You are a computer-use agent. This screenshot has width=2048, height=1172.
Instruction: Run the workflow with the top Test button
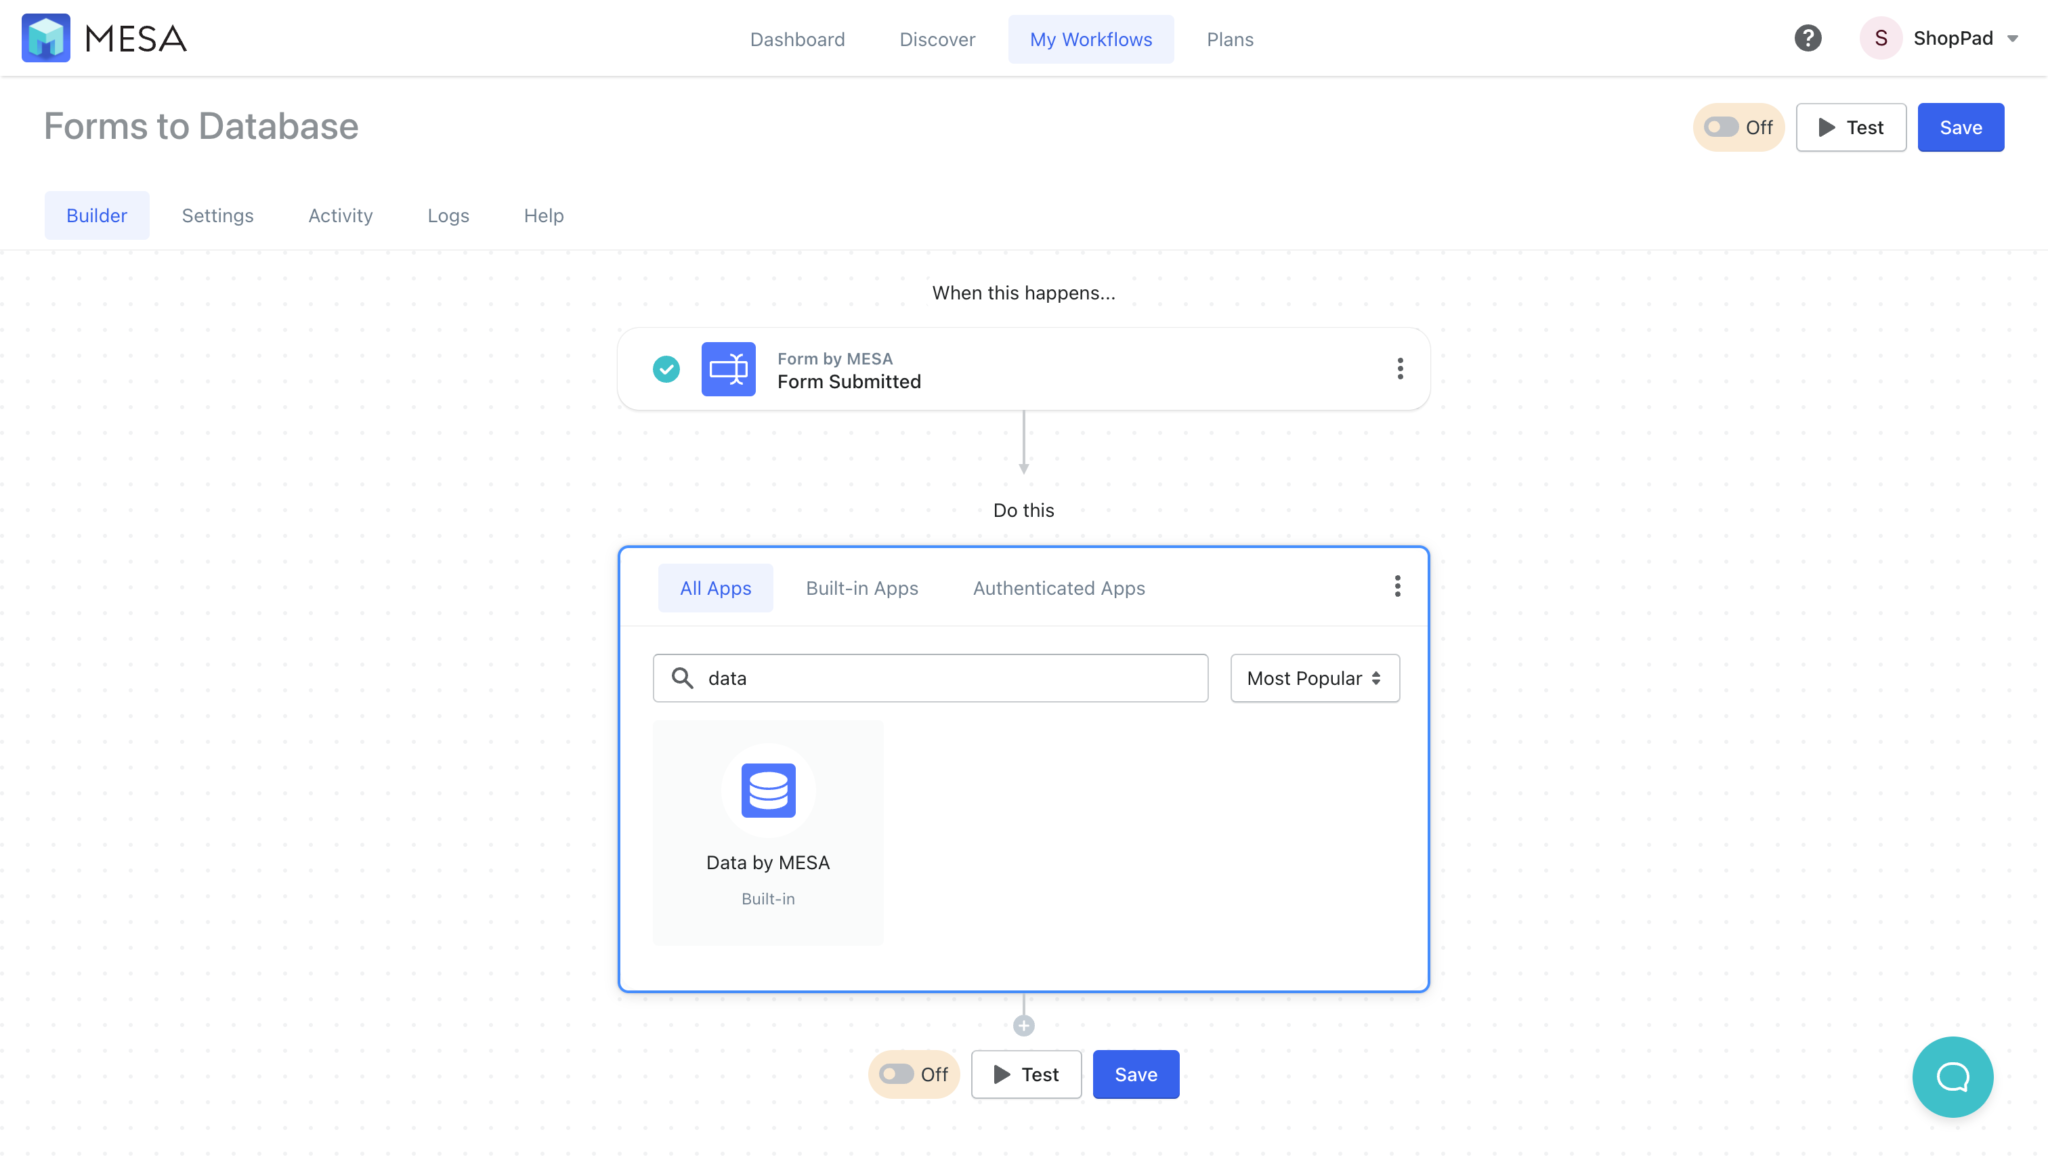pyautogui.click(x=1850, y=127)
